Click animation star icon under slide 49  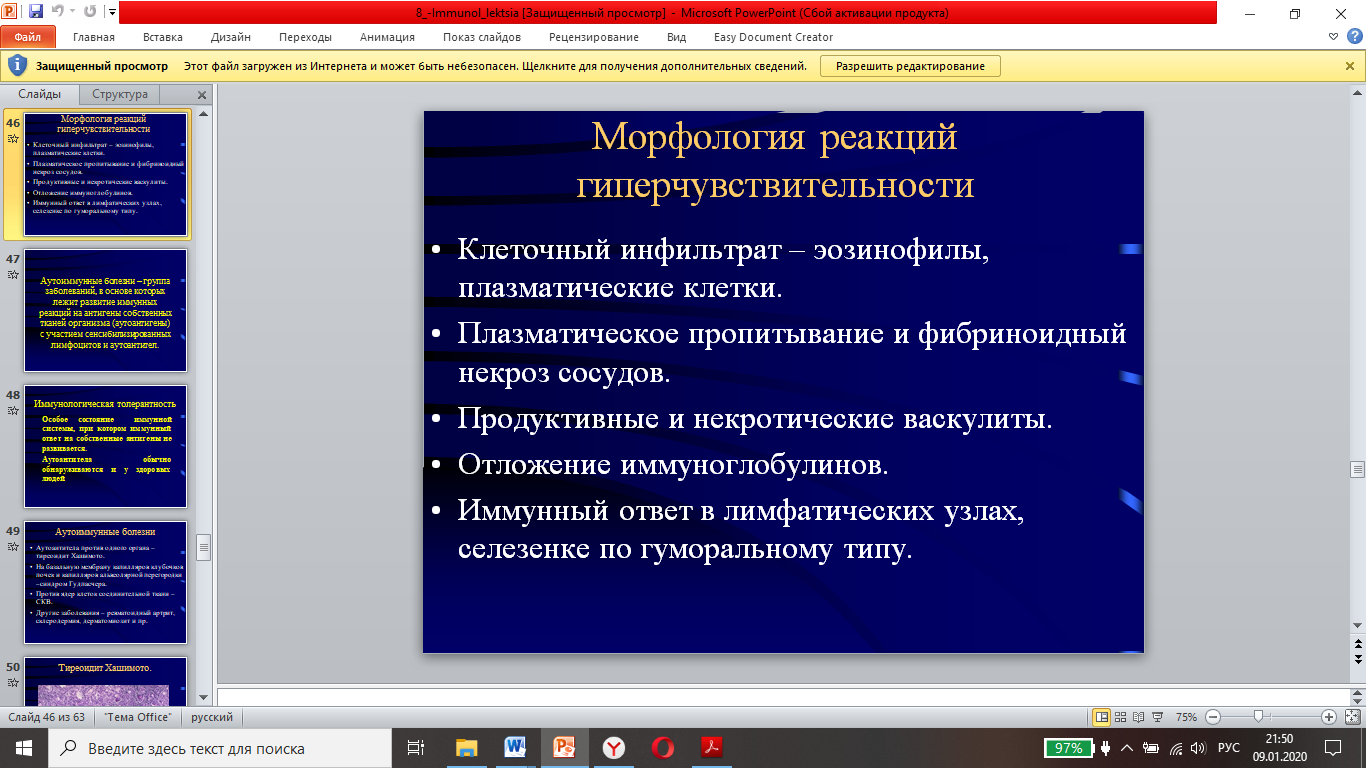13,546
